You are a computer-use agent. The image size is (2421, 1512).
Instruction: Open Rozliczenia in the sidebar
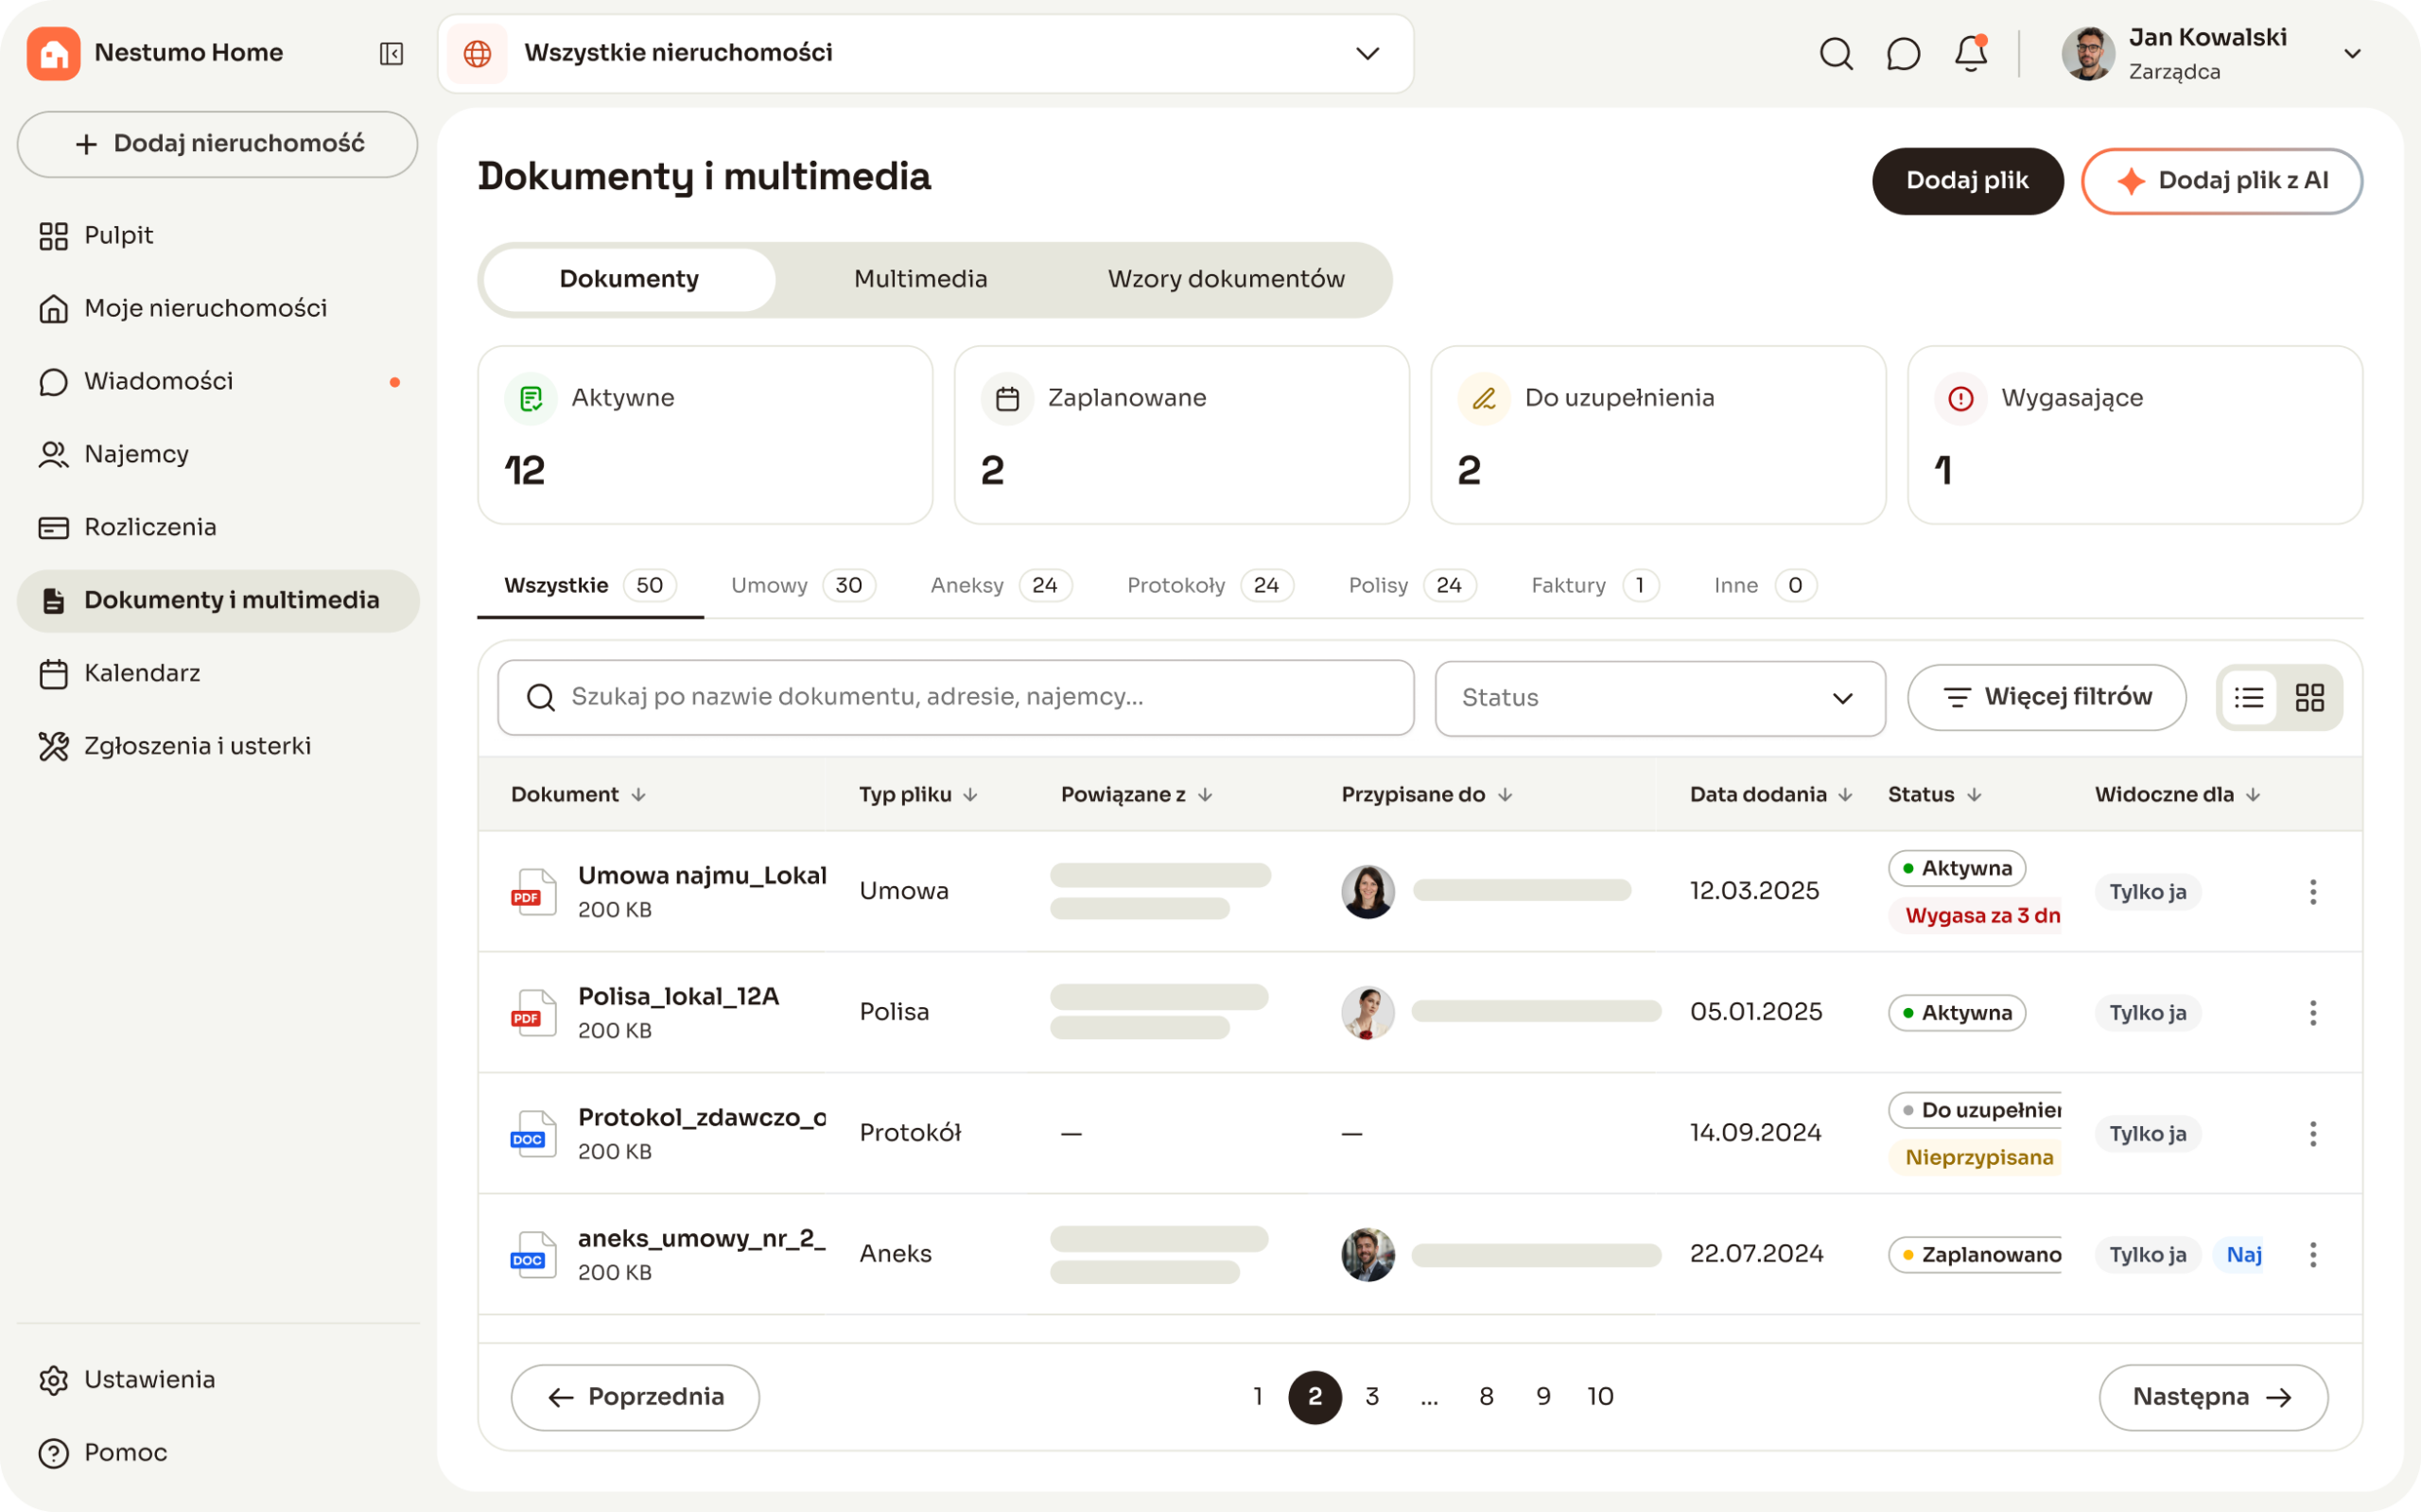pos(218,528)
